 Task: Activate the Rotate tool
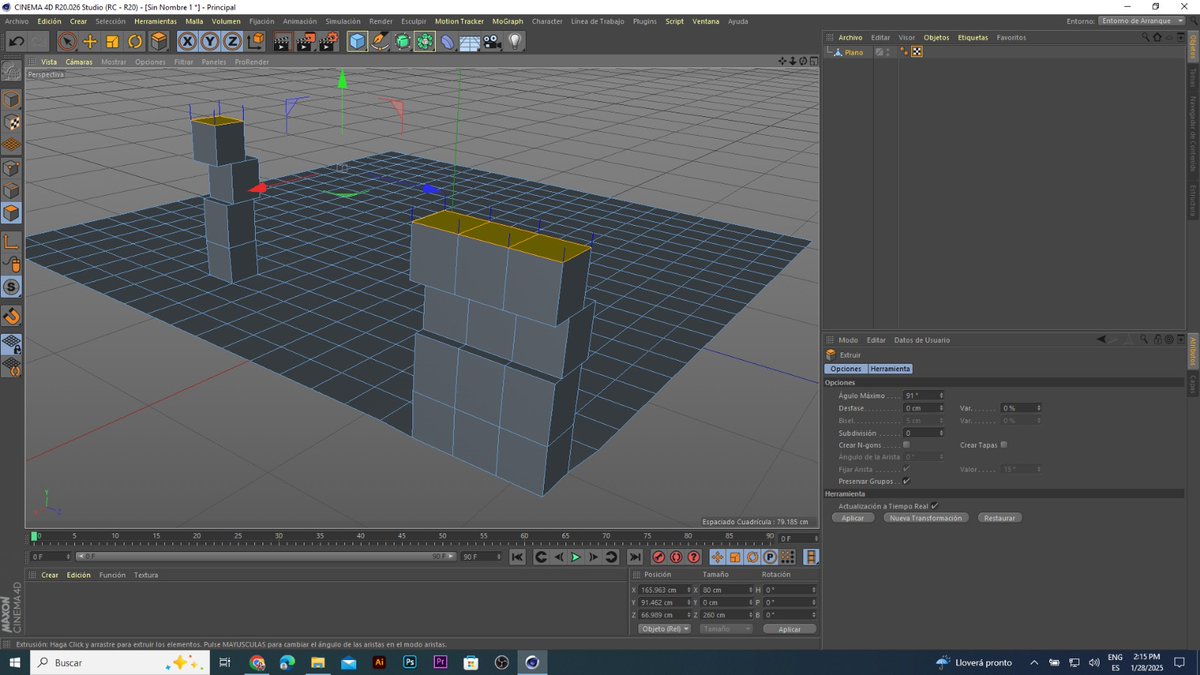tap(135, 41)
